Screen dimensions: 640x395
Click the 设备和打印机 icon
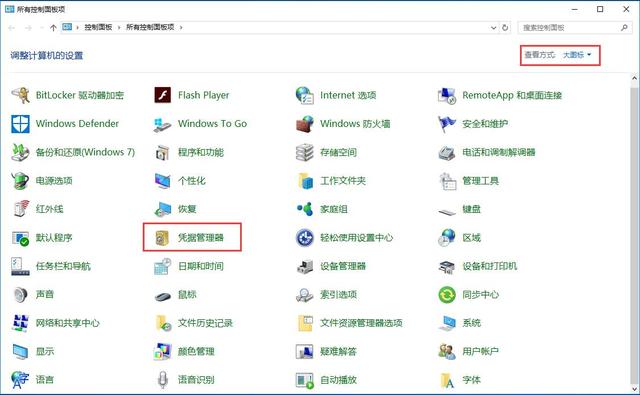tap(447, 267)
